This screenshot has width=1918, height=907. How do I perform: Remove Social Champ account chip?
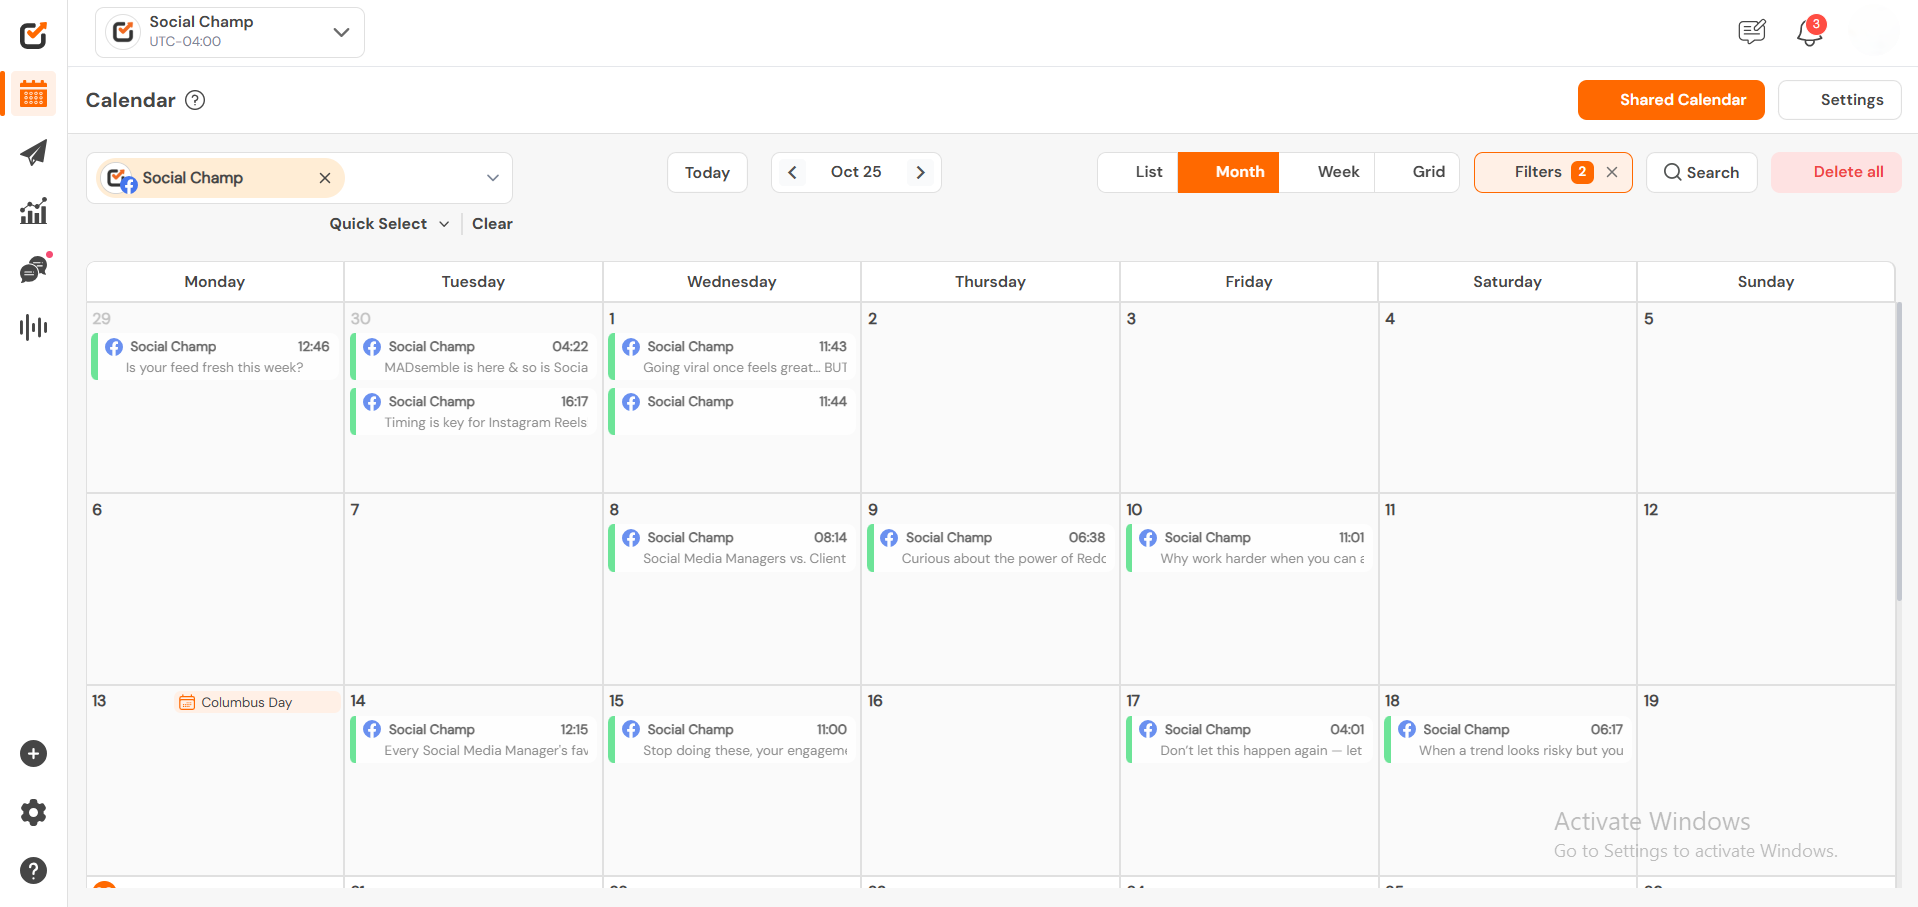pyautogui.click(x=325, y=178)
